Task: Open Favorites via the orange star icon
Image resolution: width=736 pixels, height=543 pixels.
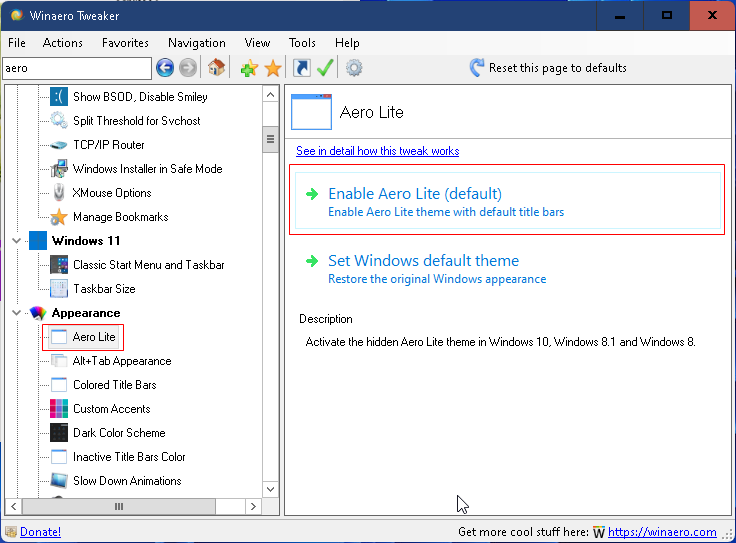Action: tap(273, 68)
